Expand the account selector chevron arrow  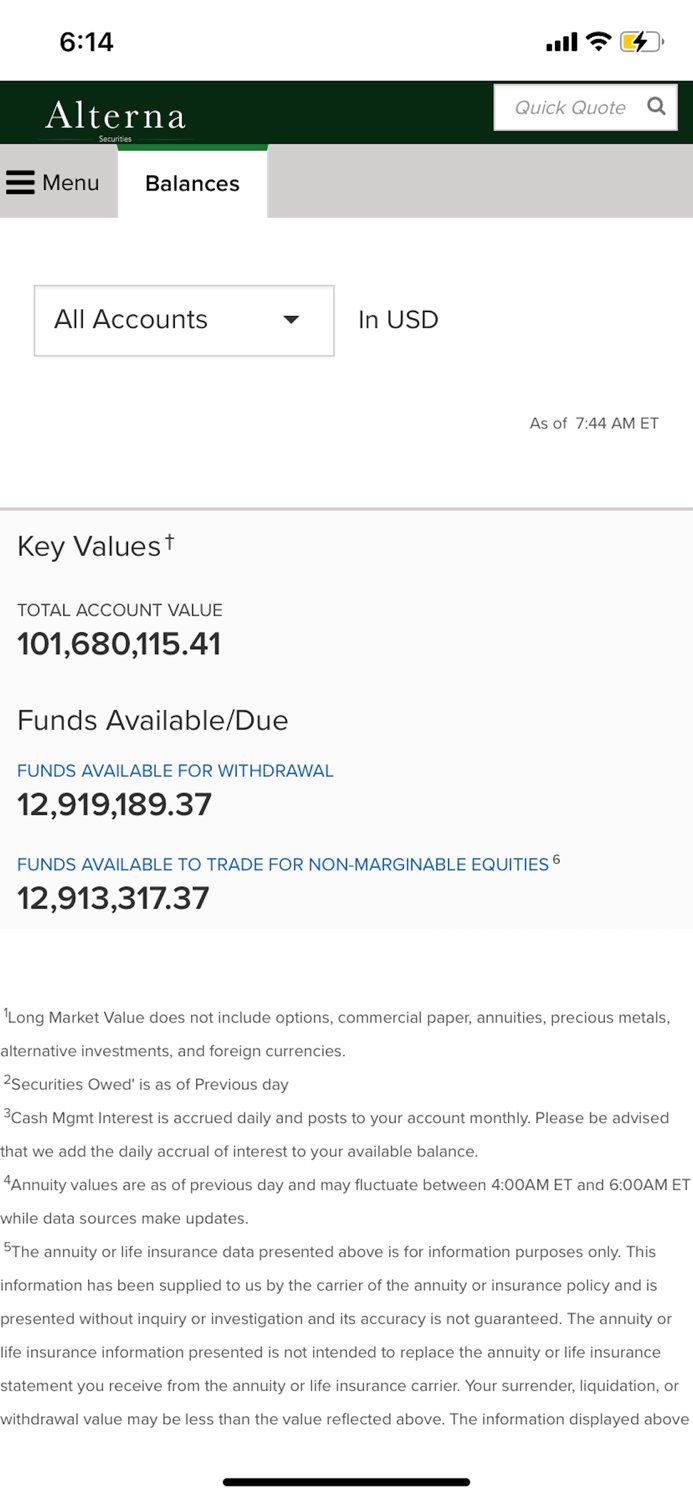[291, 320]
